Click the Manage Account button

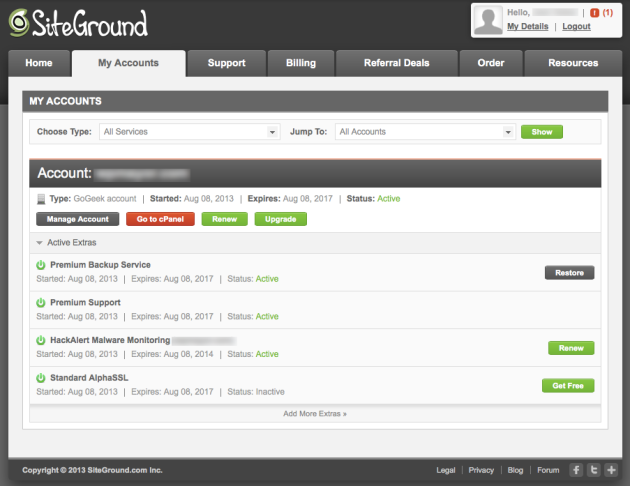(78, 219)
